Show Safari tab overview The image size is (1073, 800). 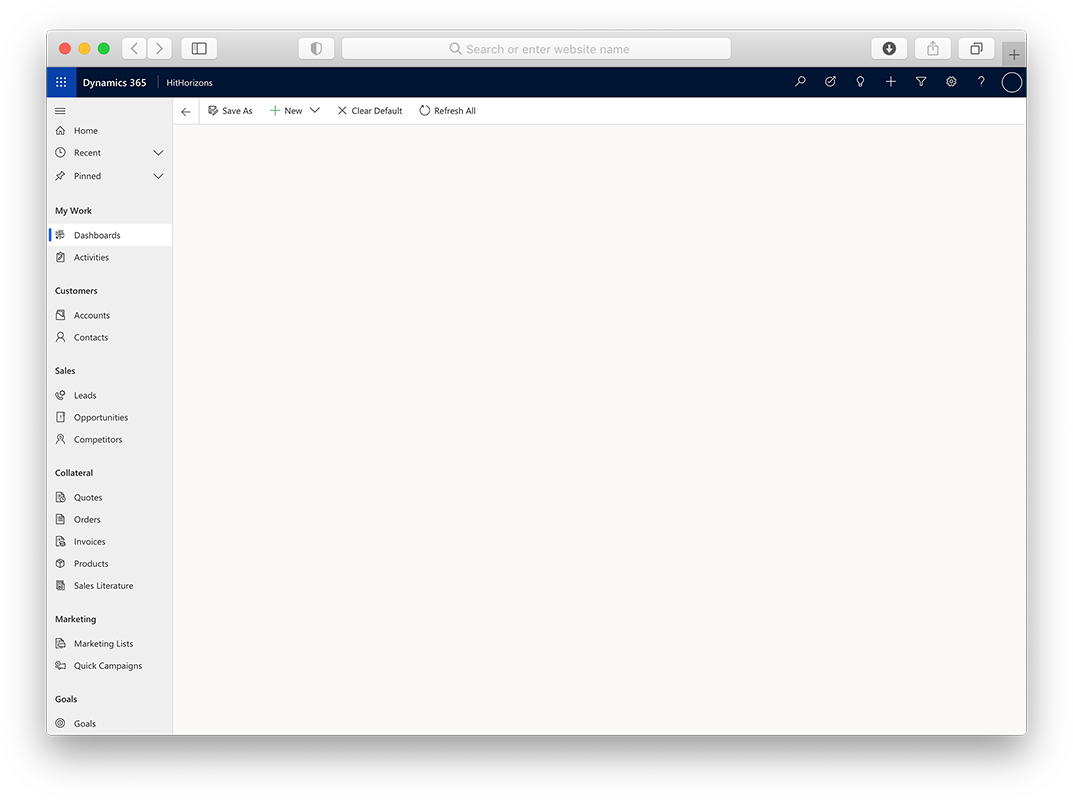pyautogui.click(x=977, y=49)
